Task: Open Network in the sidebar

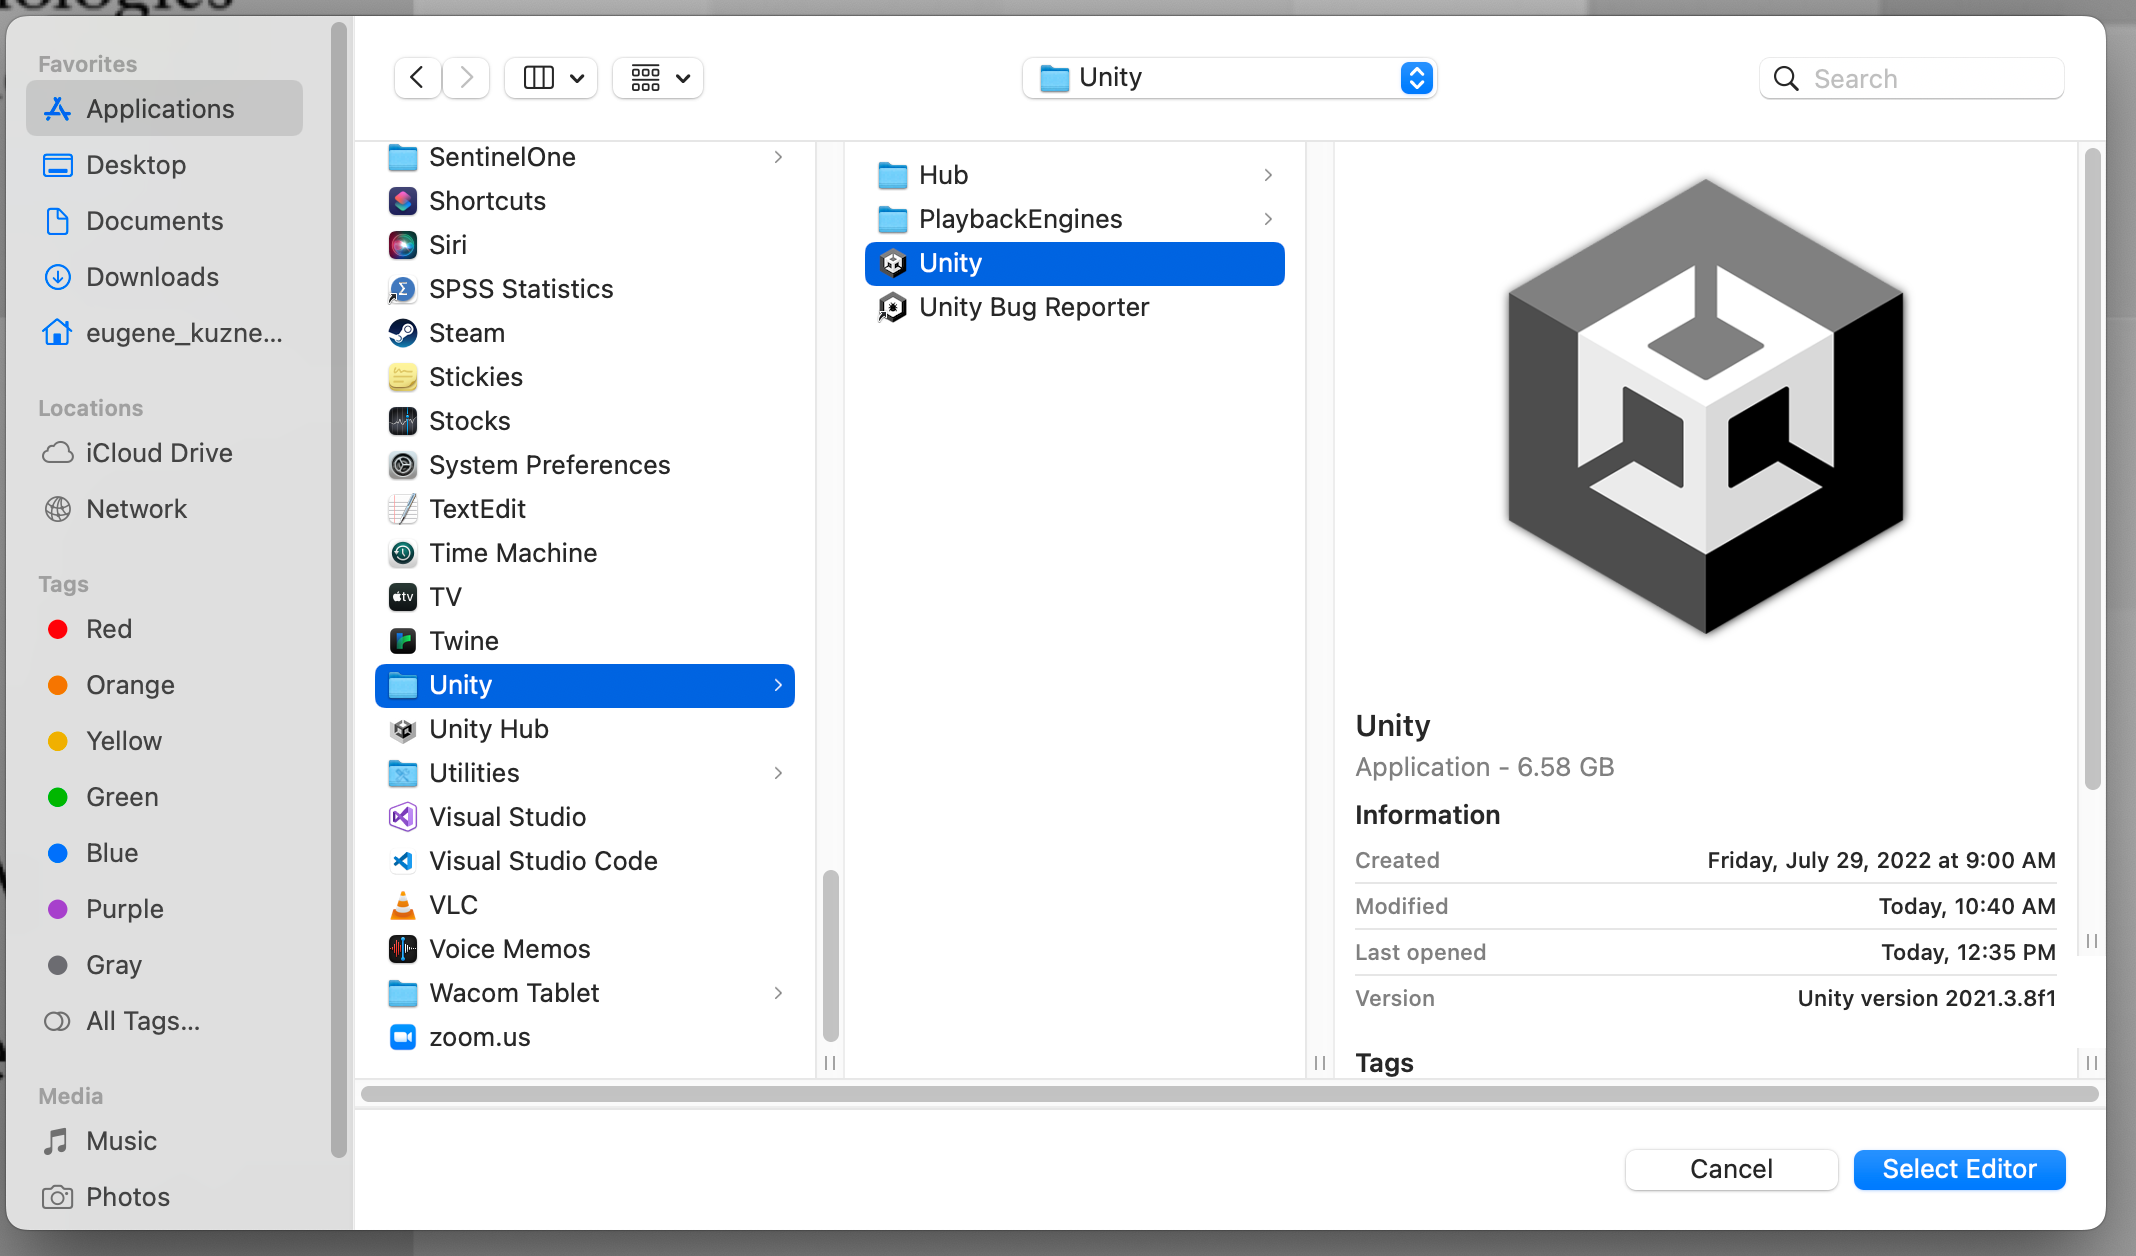Action: tap(165, 508)
